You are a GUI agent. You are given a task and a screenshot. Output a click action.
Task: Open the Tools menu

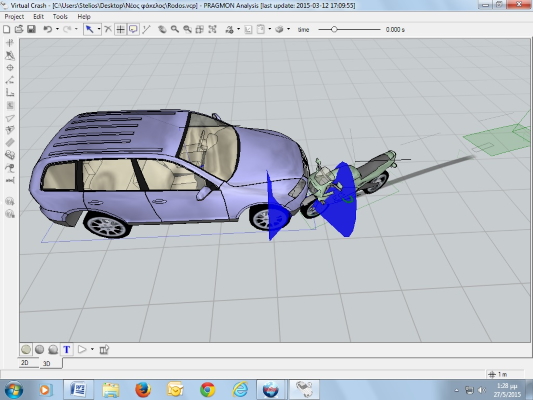coord(60,17)
